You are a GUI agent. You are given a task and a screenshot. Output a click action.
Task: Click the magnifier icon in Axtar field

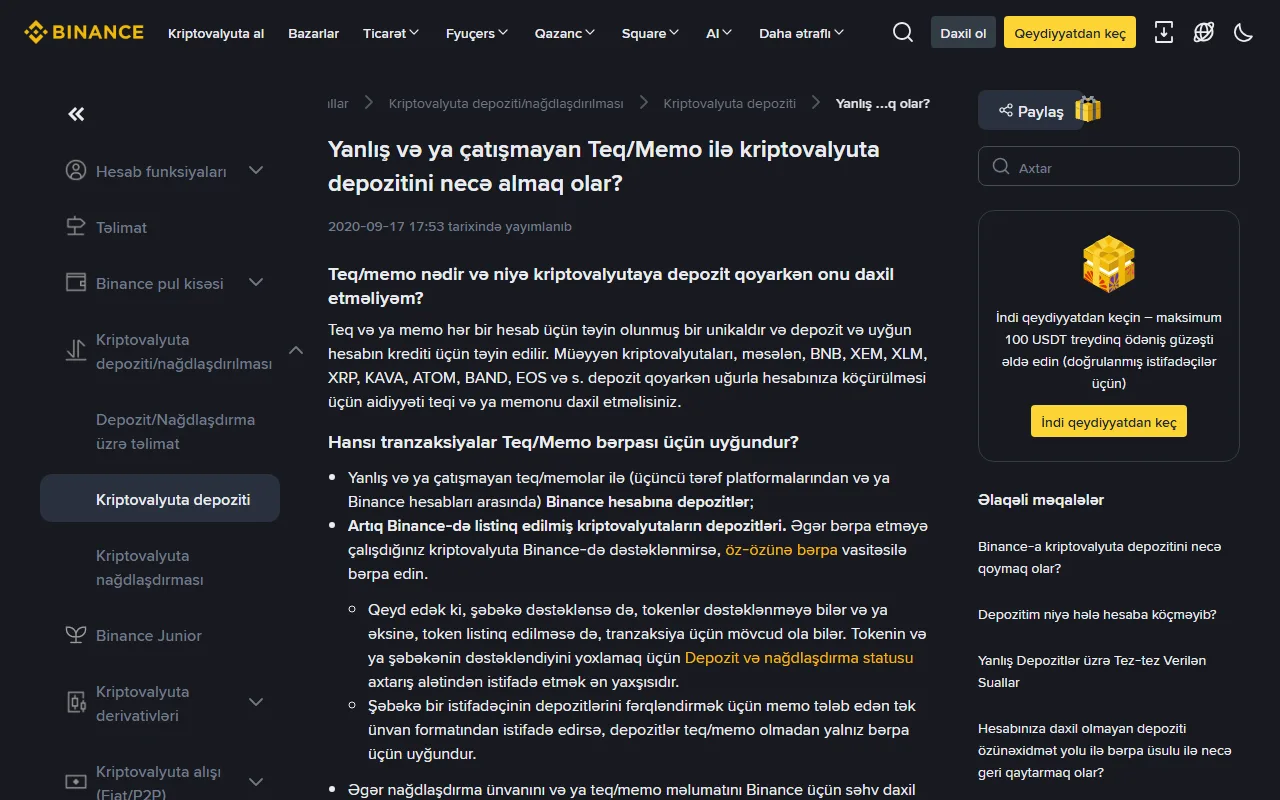(1001, 167)
